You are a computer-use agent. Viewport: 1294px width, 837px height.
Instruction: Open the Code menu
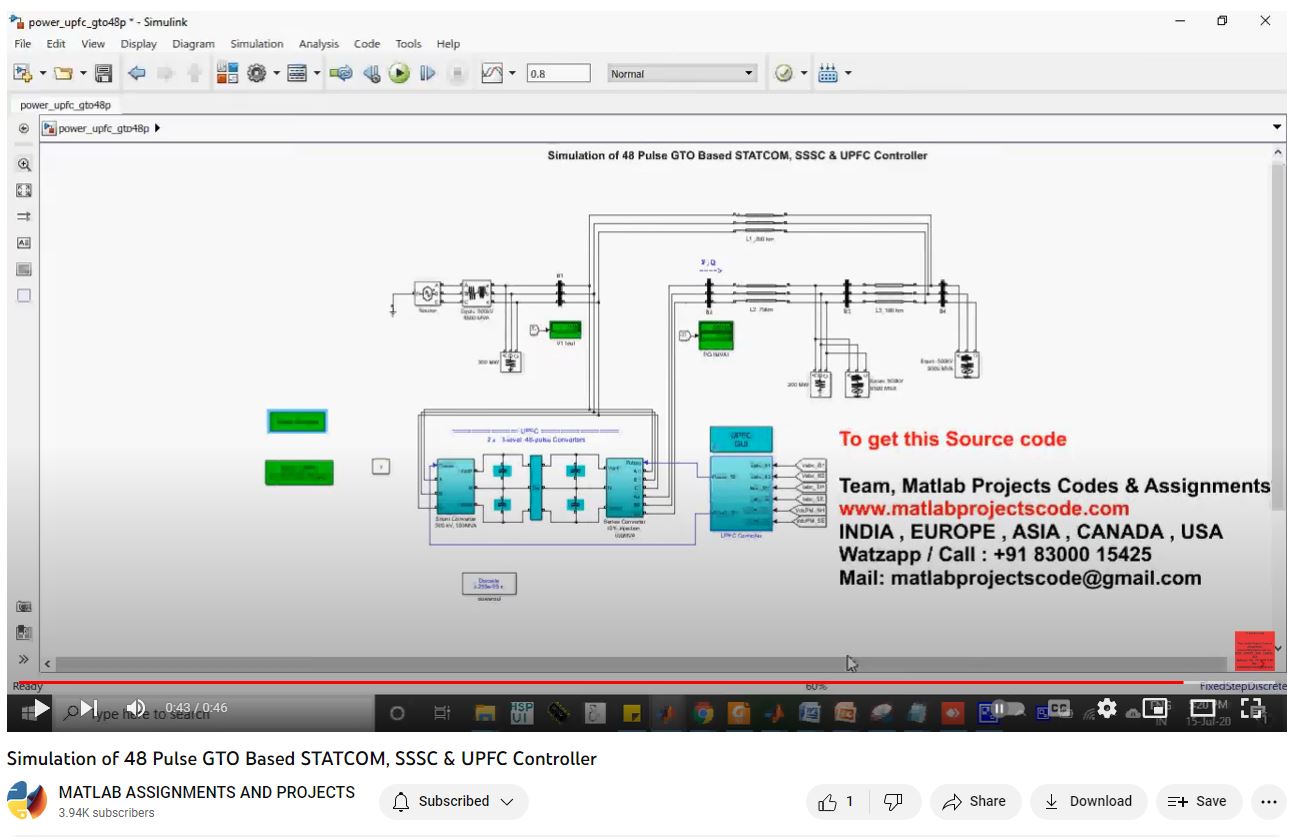(367, 44)
